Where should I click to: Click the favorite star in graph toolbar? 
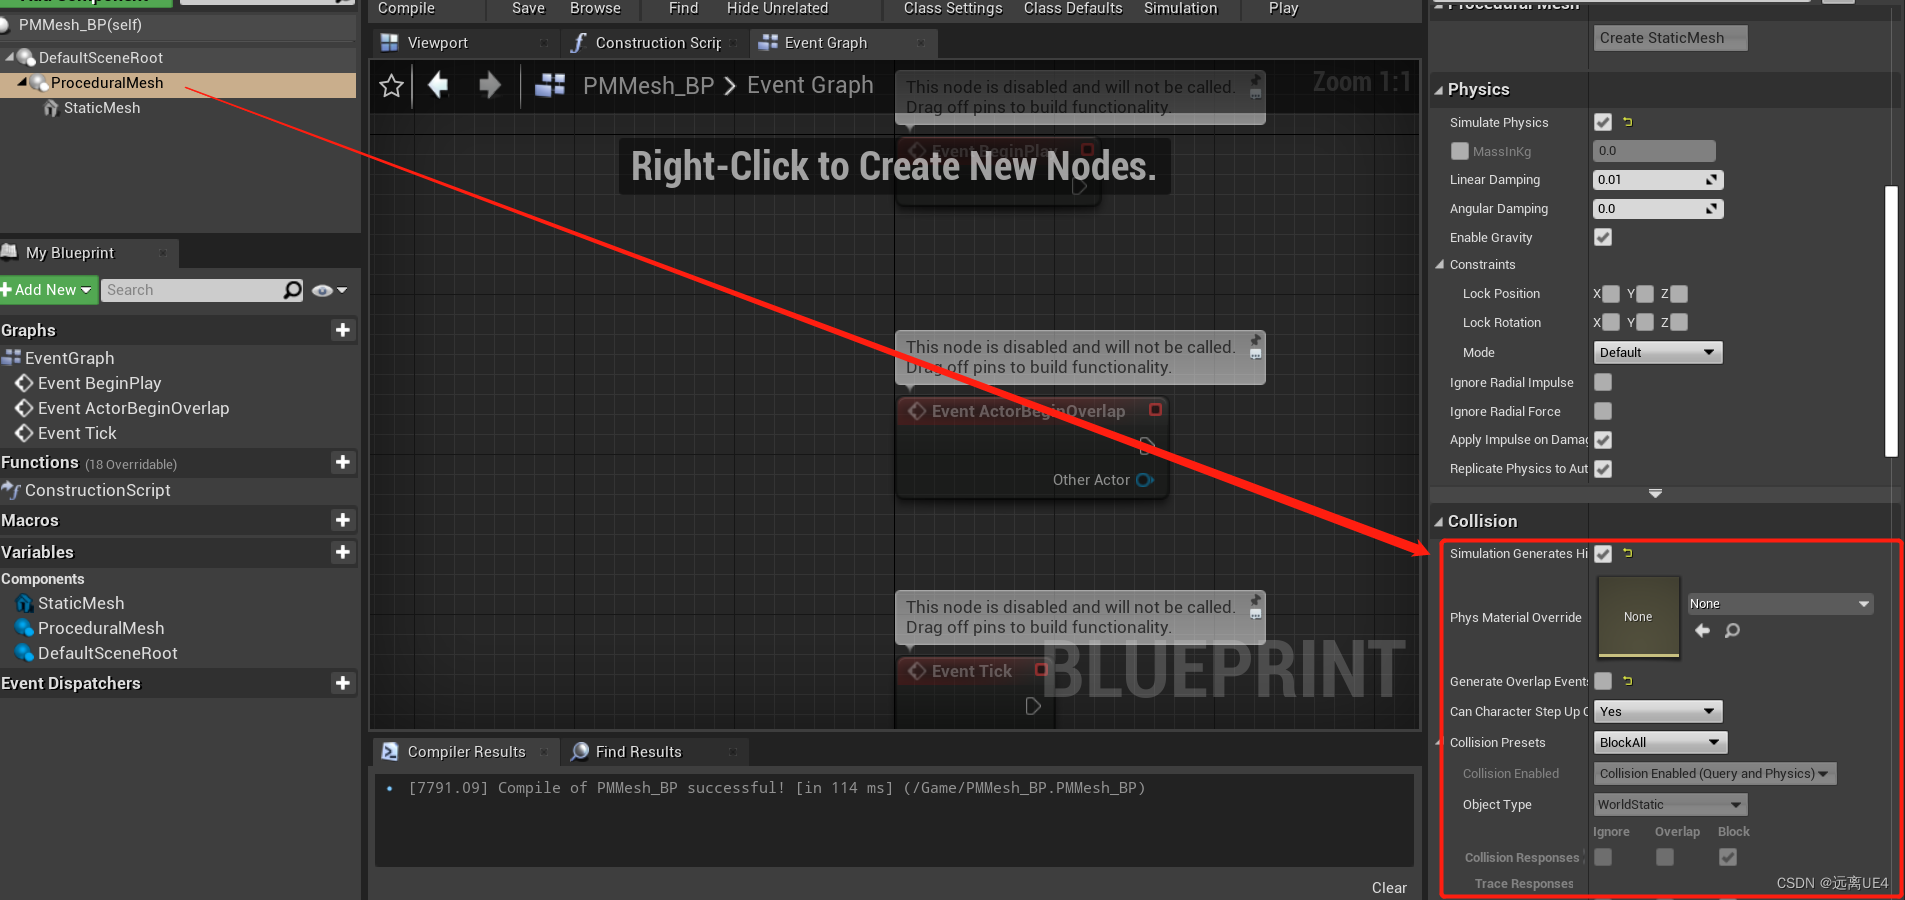point(390,85)
